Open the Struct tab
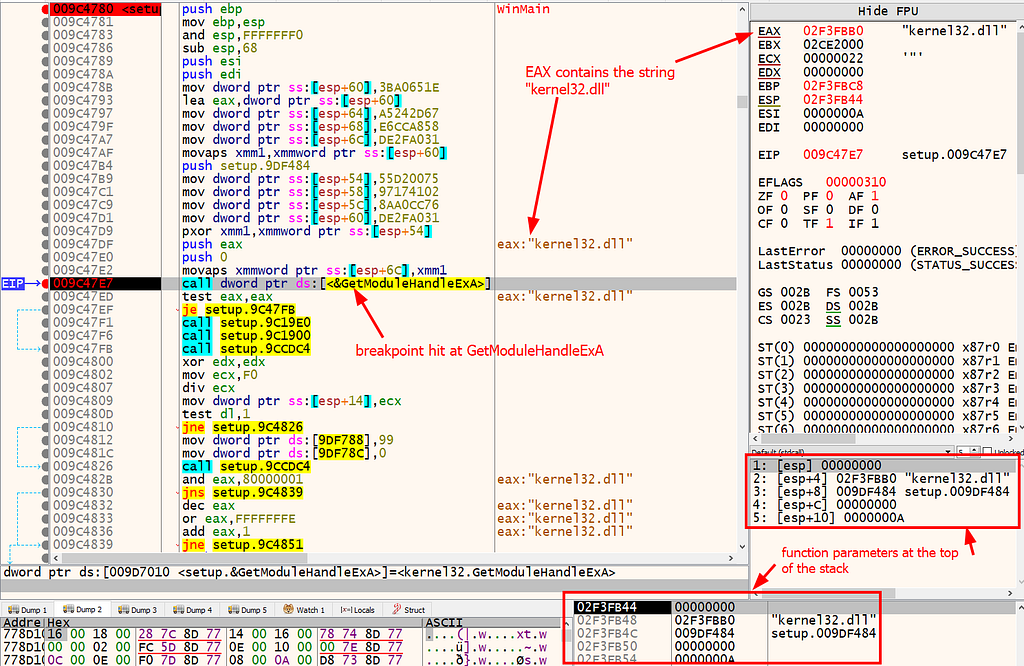The width and height of the screenshot is (1024, 666). pyautogui.click(x=408, y=610)
